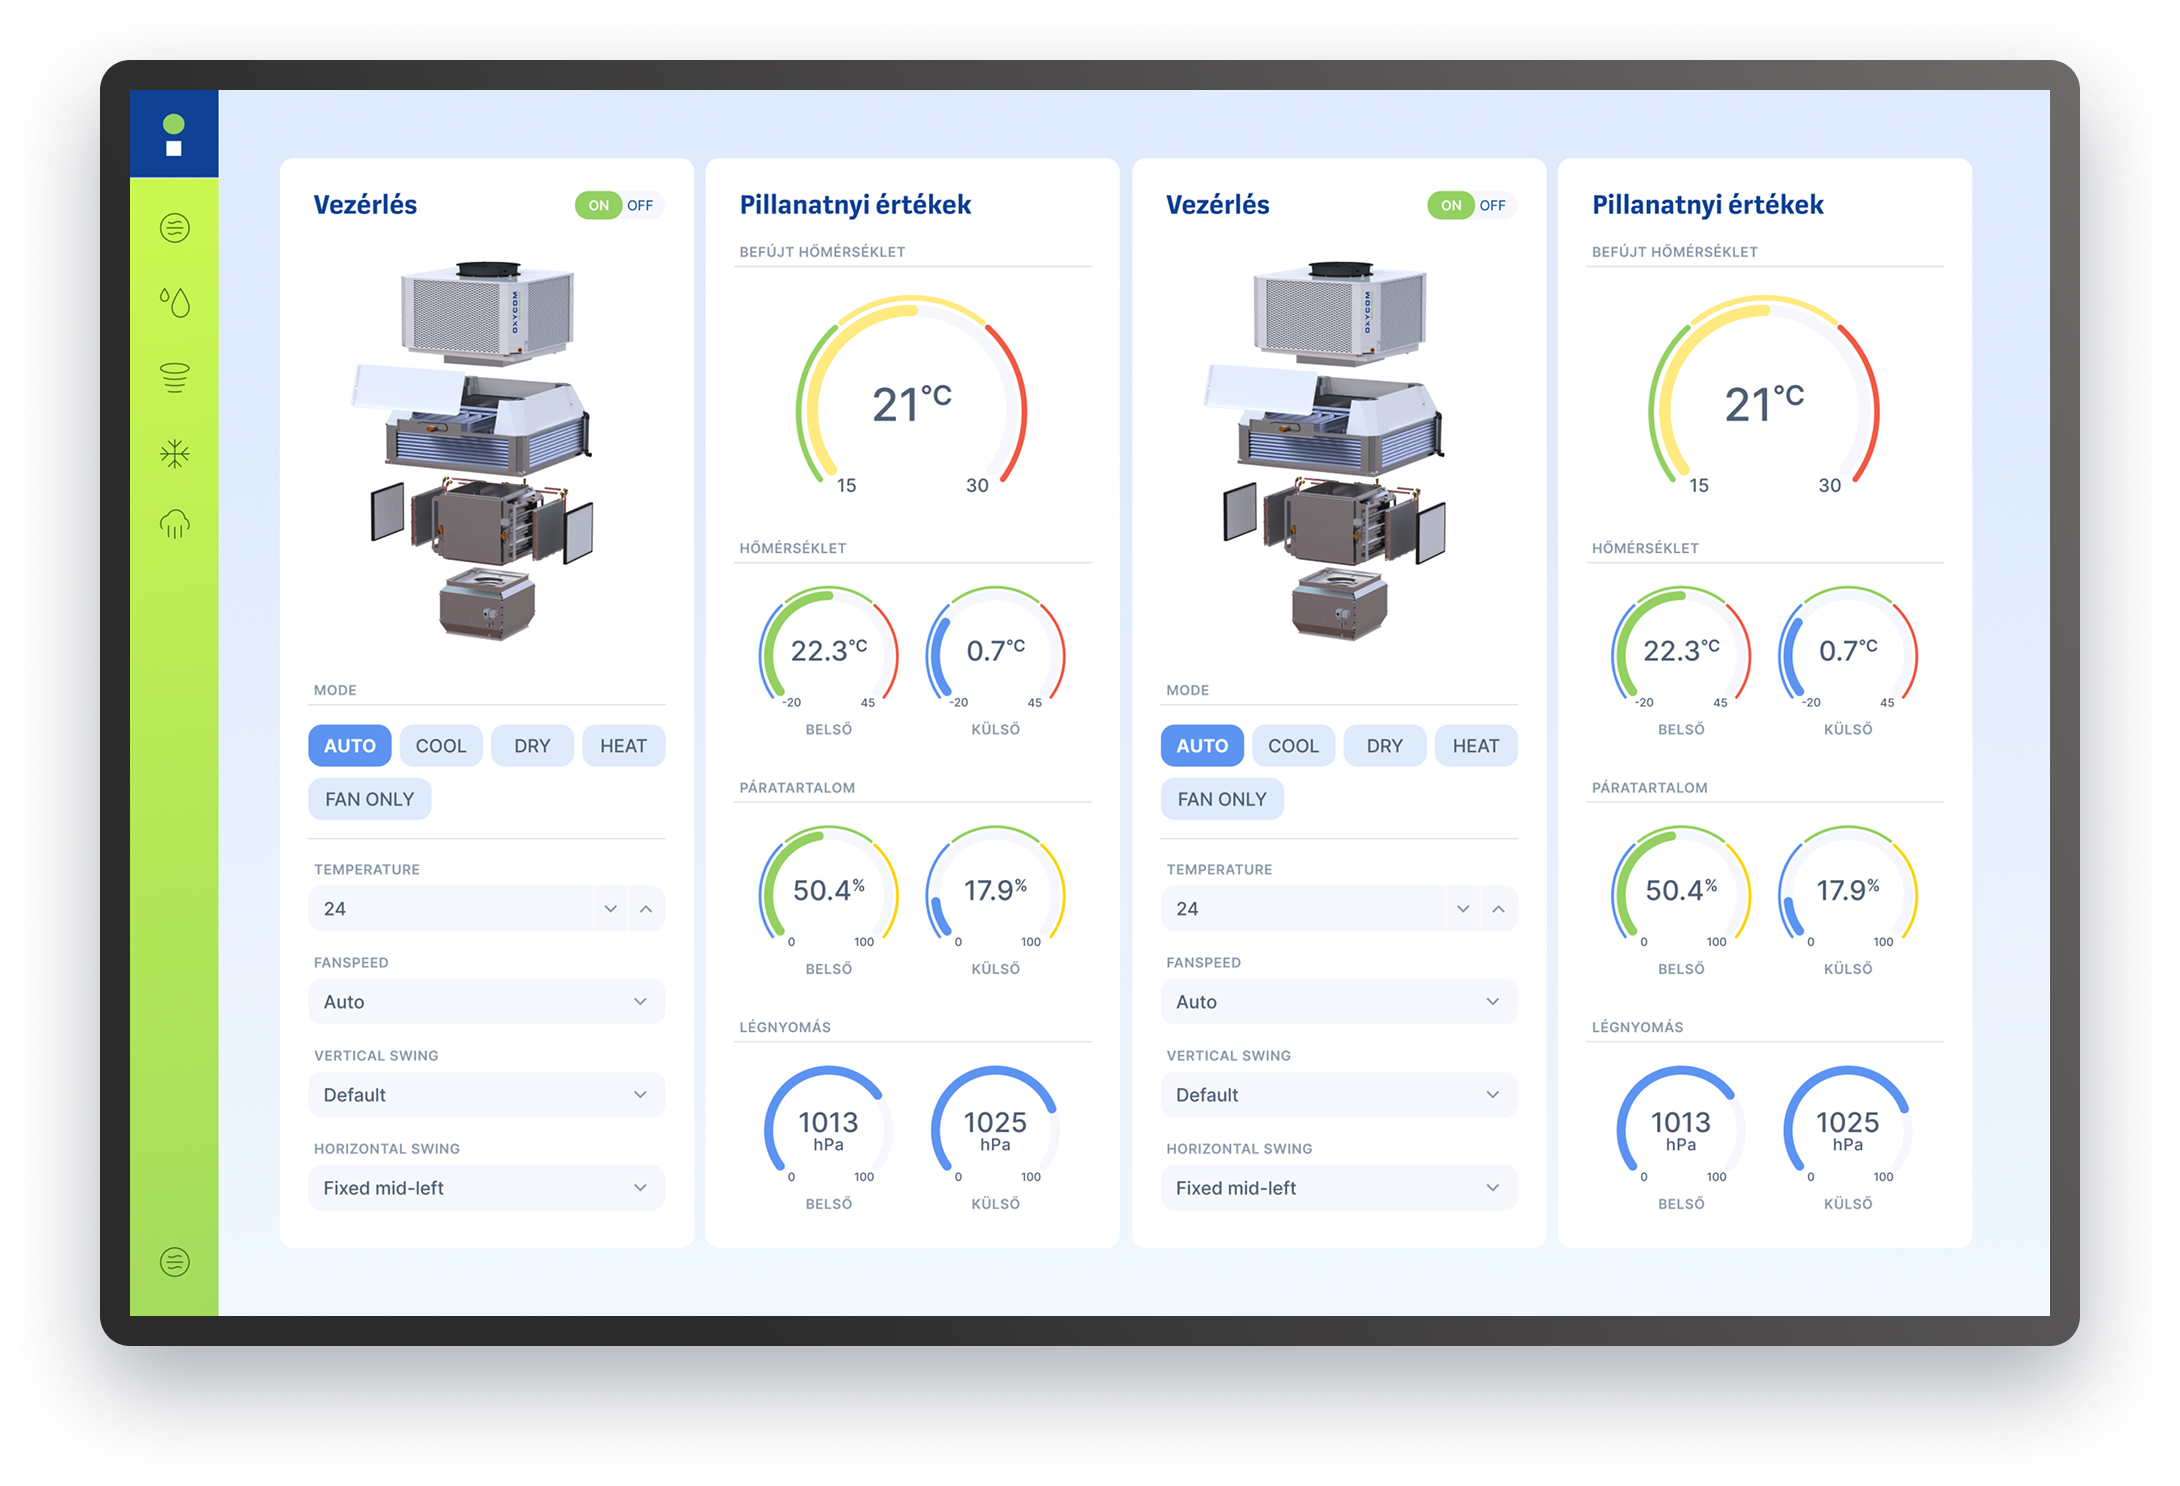Expand left Vertical Swing Default dropdown
This screenshot has height=1486, width=2180.
(486, 1095)
